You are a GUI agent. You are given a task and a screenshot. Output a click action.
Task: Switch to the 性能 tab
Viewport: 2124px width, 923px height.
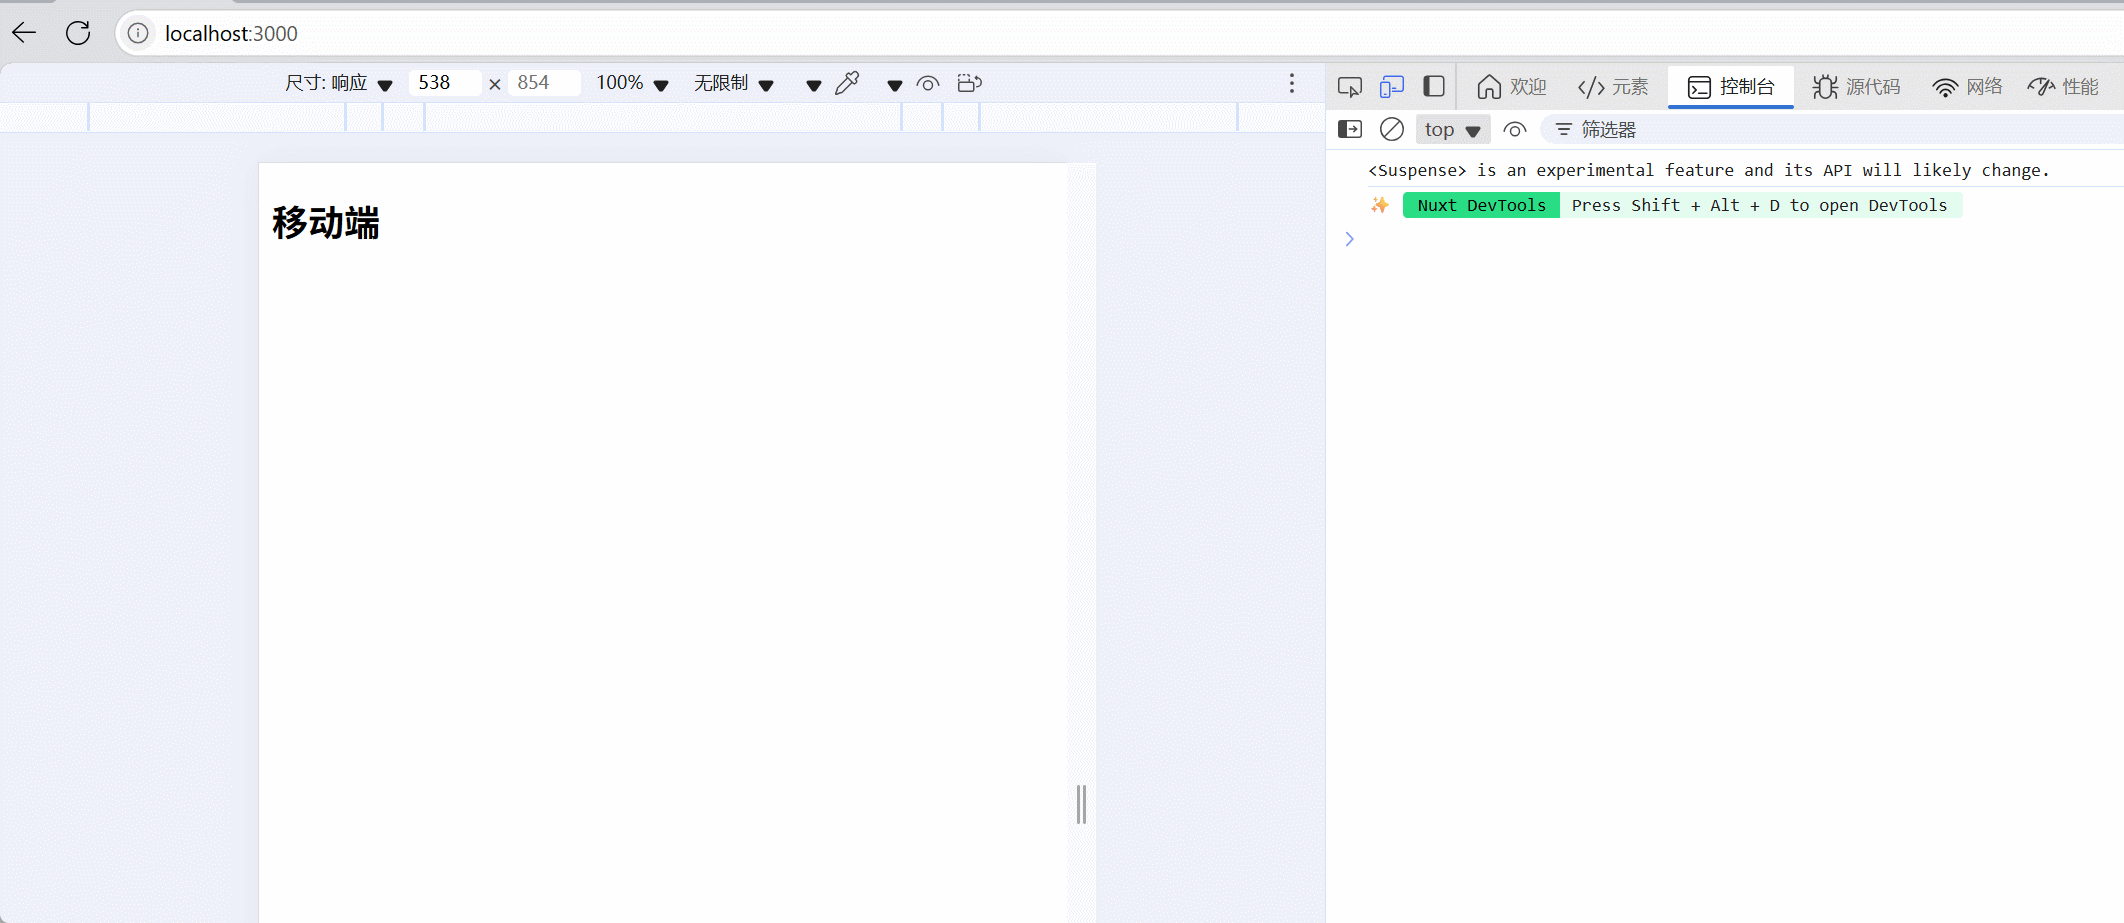click(x=2063, y=87)
